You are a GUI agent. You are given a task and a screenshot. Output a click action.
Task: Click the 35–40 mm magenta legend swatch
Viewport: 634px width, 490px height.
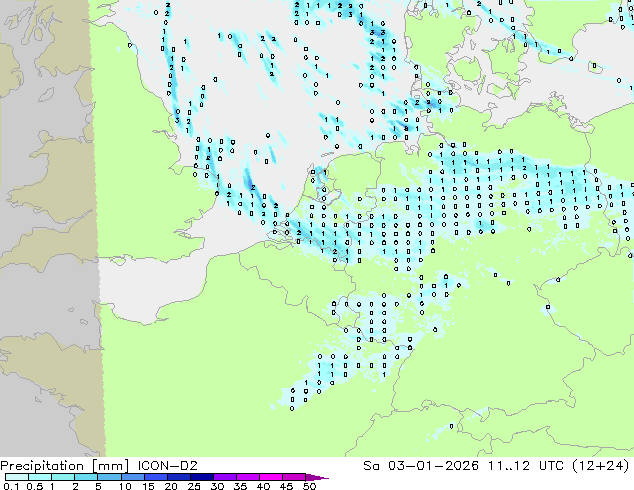(x=247, y=477)
